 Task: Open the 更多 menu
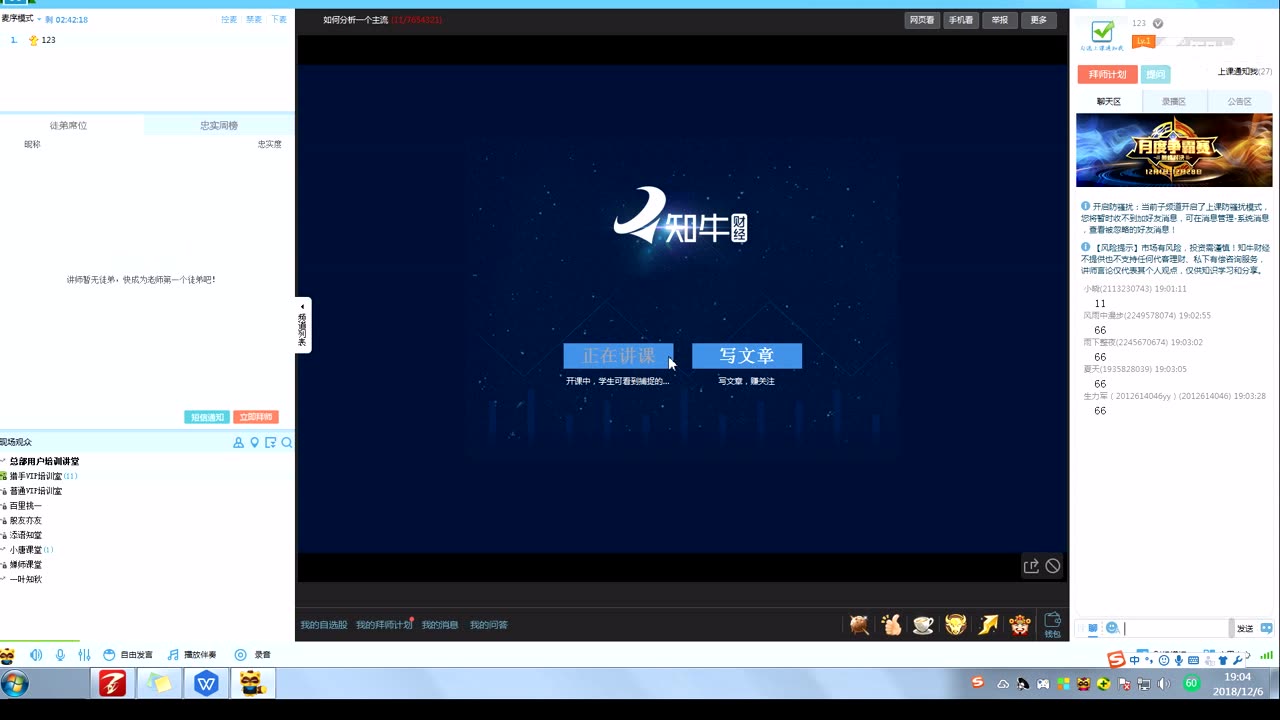tap(1039, 20)
